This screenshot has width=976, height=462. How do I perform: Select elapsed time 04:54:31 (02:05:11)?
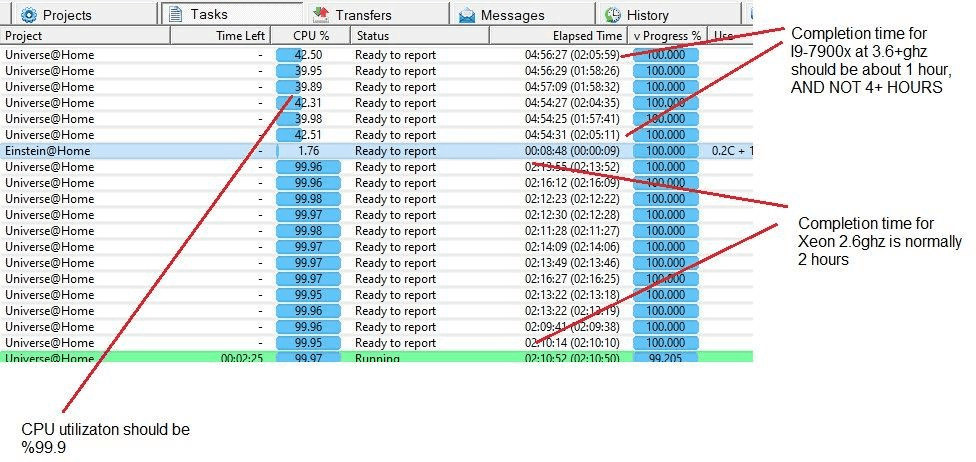[x=573, y=135]
